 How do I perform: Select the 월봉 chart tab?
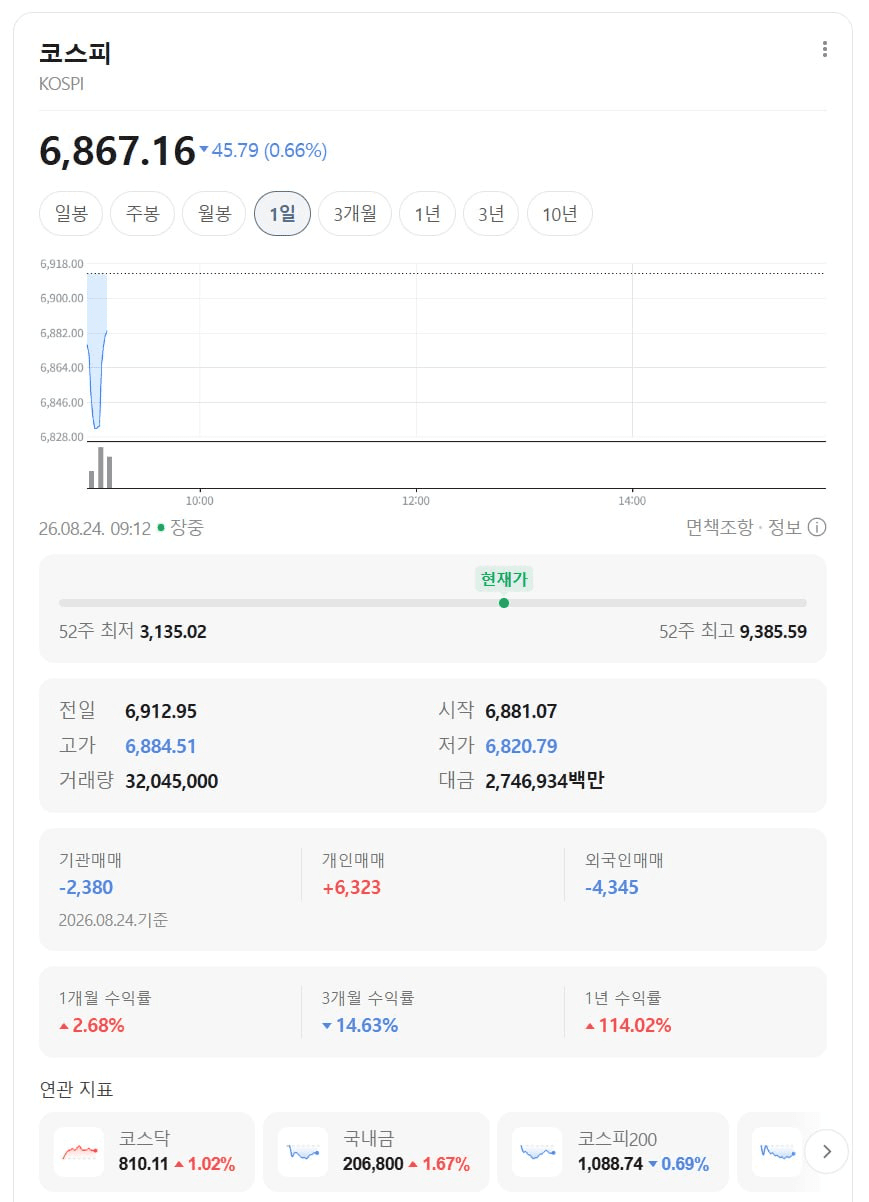click(x=214, y=214)
